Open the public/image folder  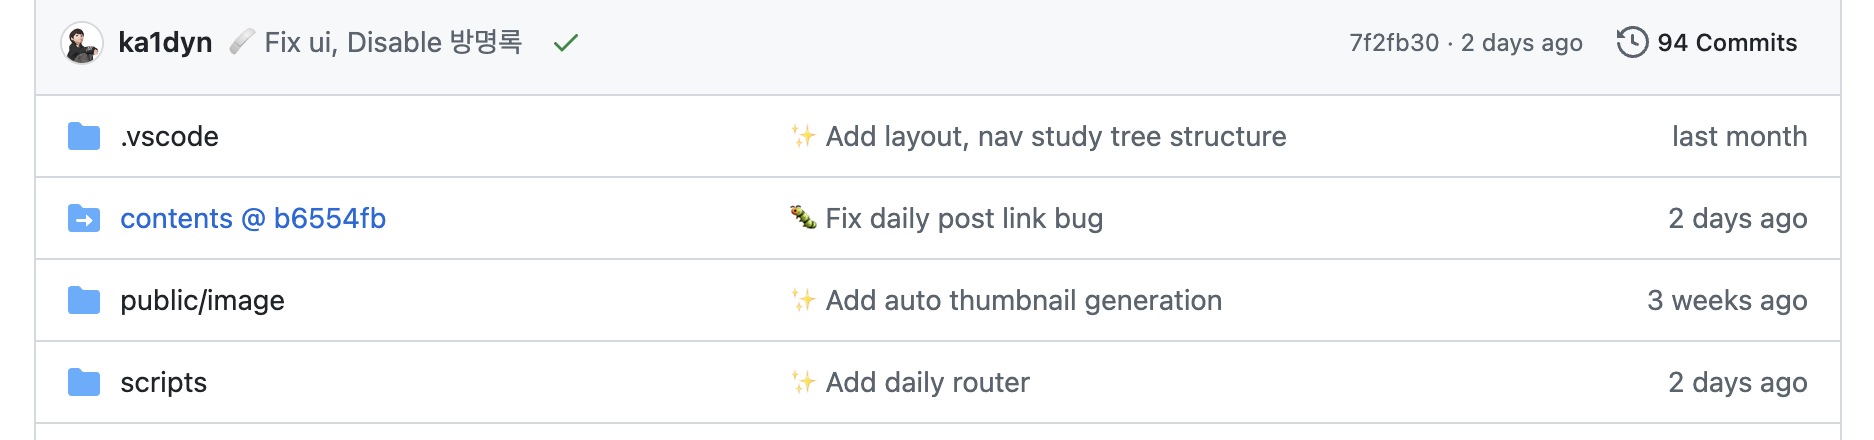click(x=202, y=300)
